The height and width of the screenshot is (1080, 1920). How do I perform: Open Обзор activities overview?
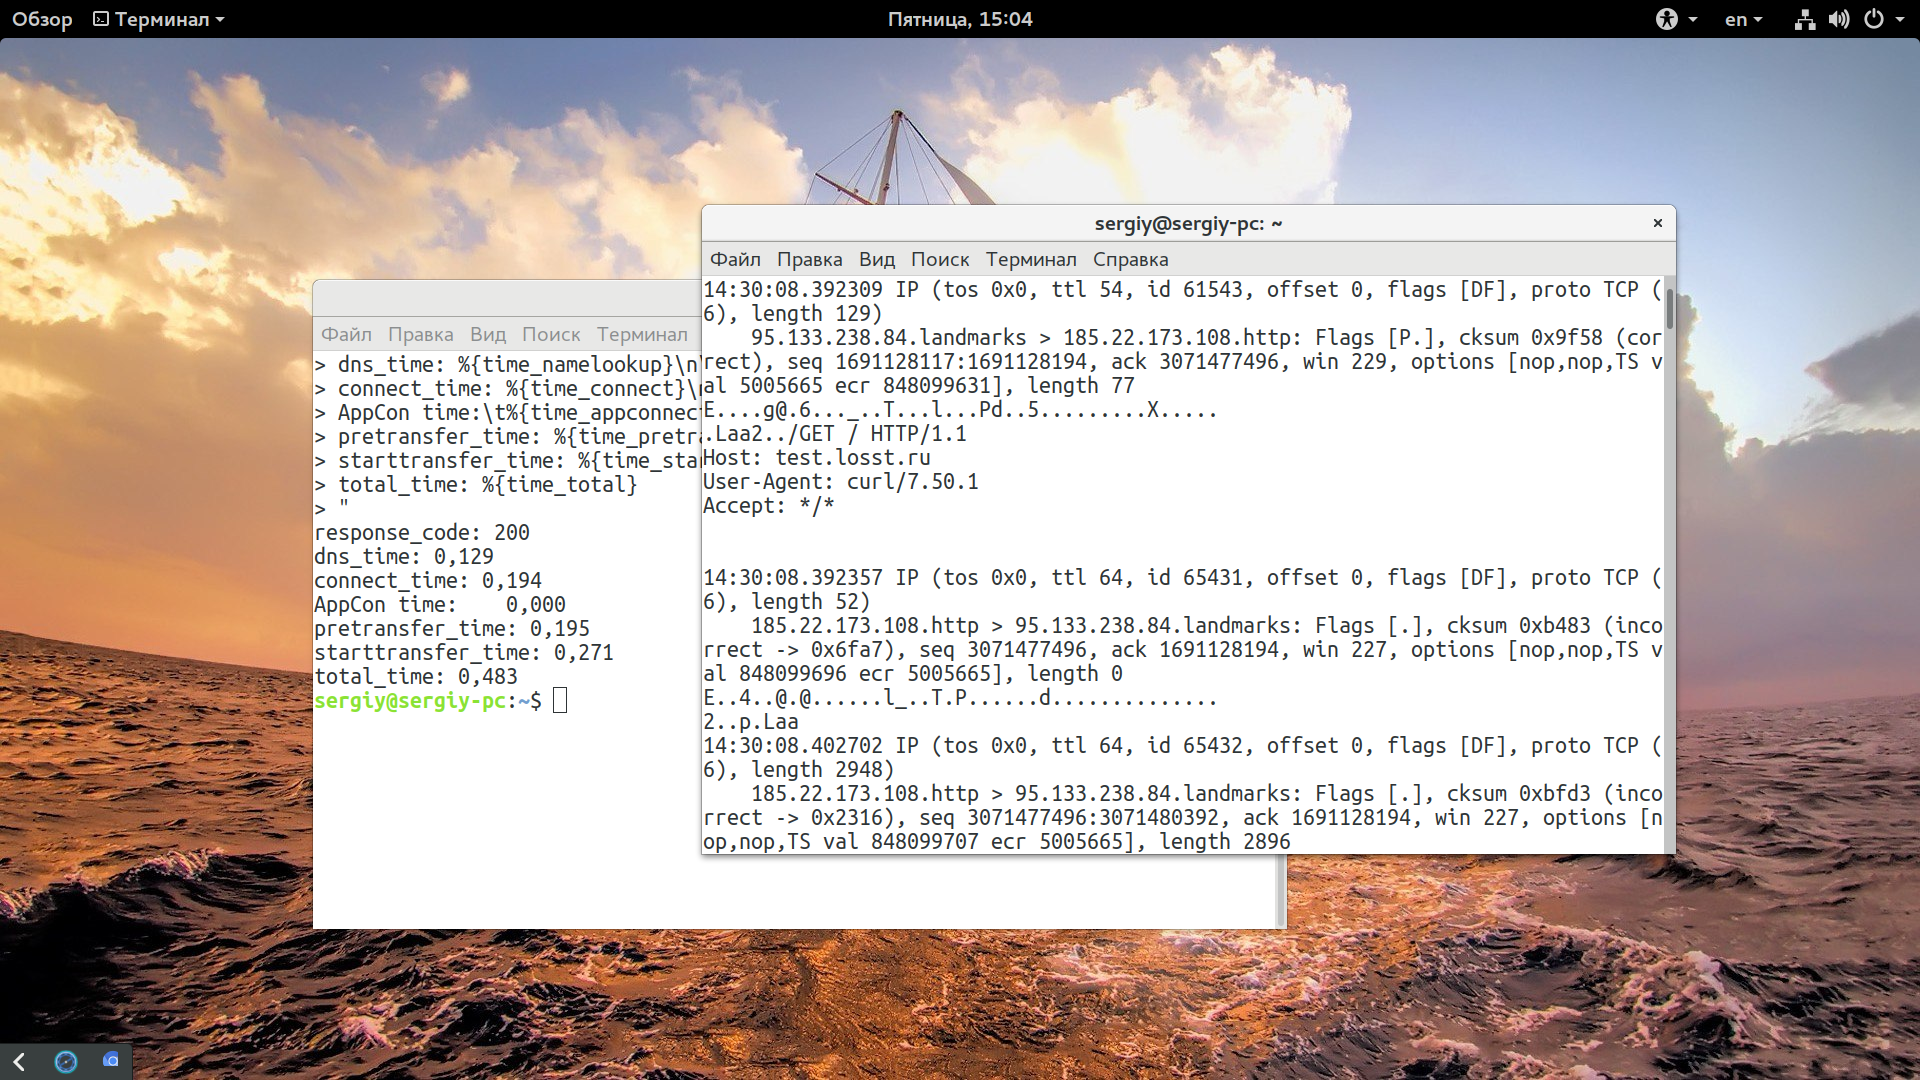(42, 19)
